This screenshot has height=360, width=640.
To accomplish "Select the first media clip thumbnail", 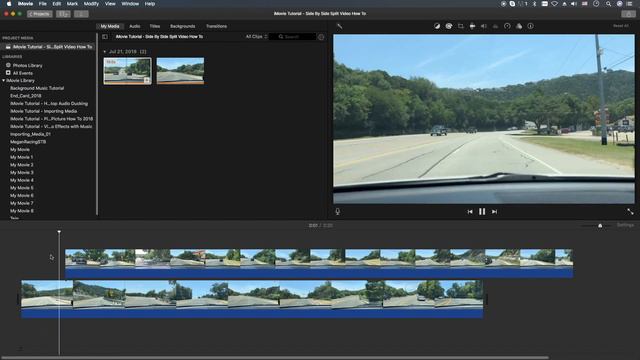I will click(127, 71).
